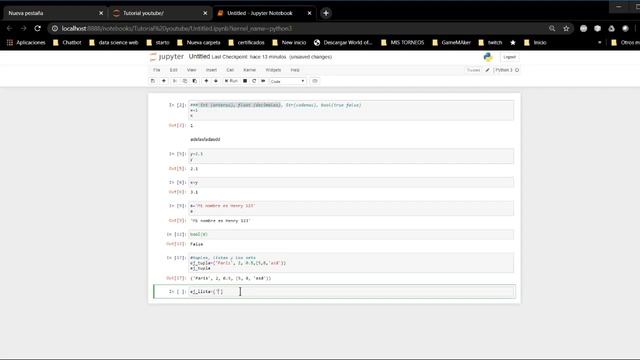The width and height of the screenshot is (640, 360).
Task: Interrupt the kernel with the stop icon
Action: pyautogui.click(x=245, y=81)
